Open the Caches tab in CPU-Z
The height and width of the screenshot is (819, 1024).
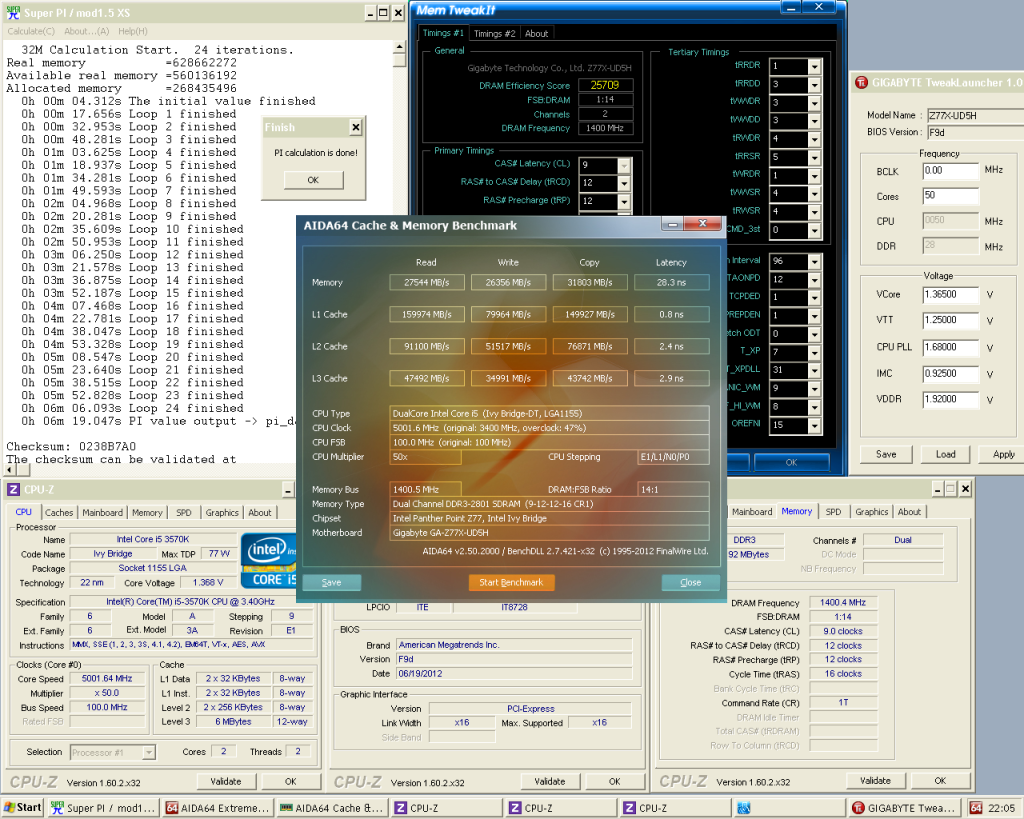click(59, 512)
